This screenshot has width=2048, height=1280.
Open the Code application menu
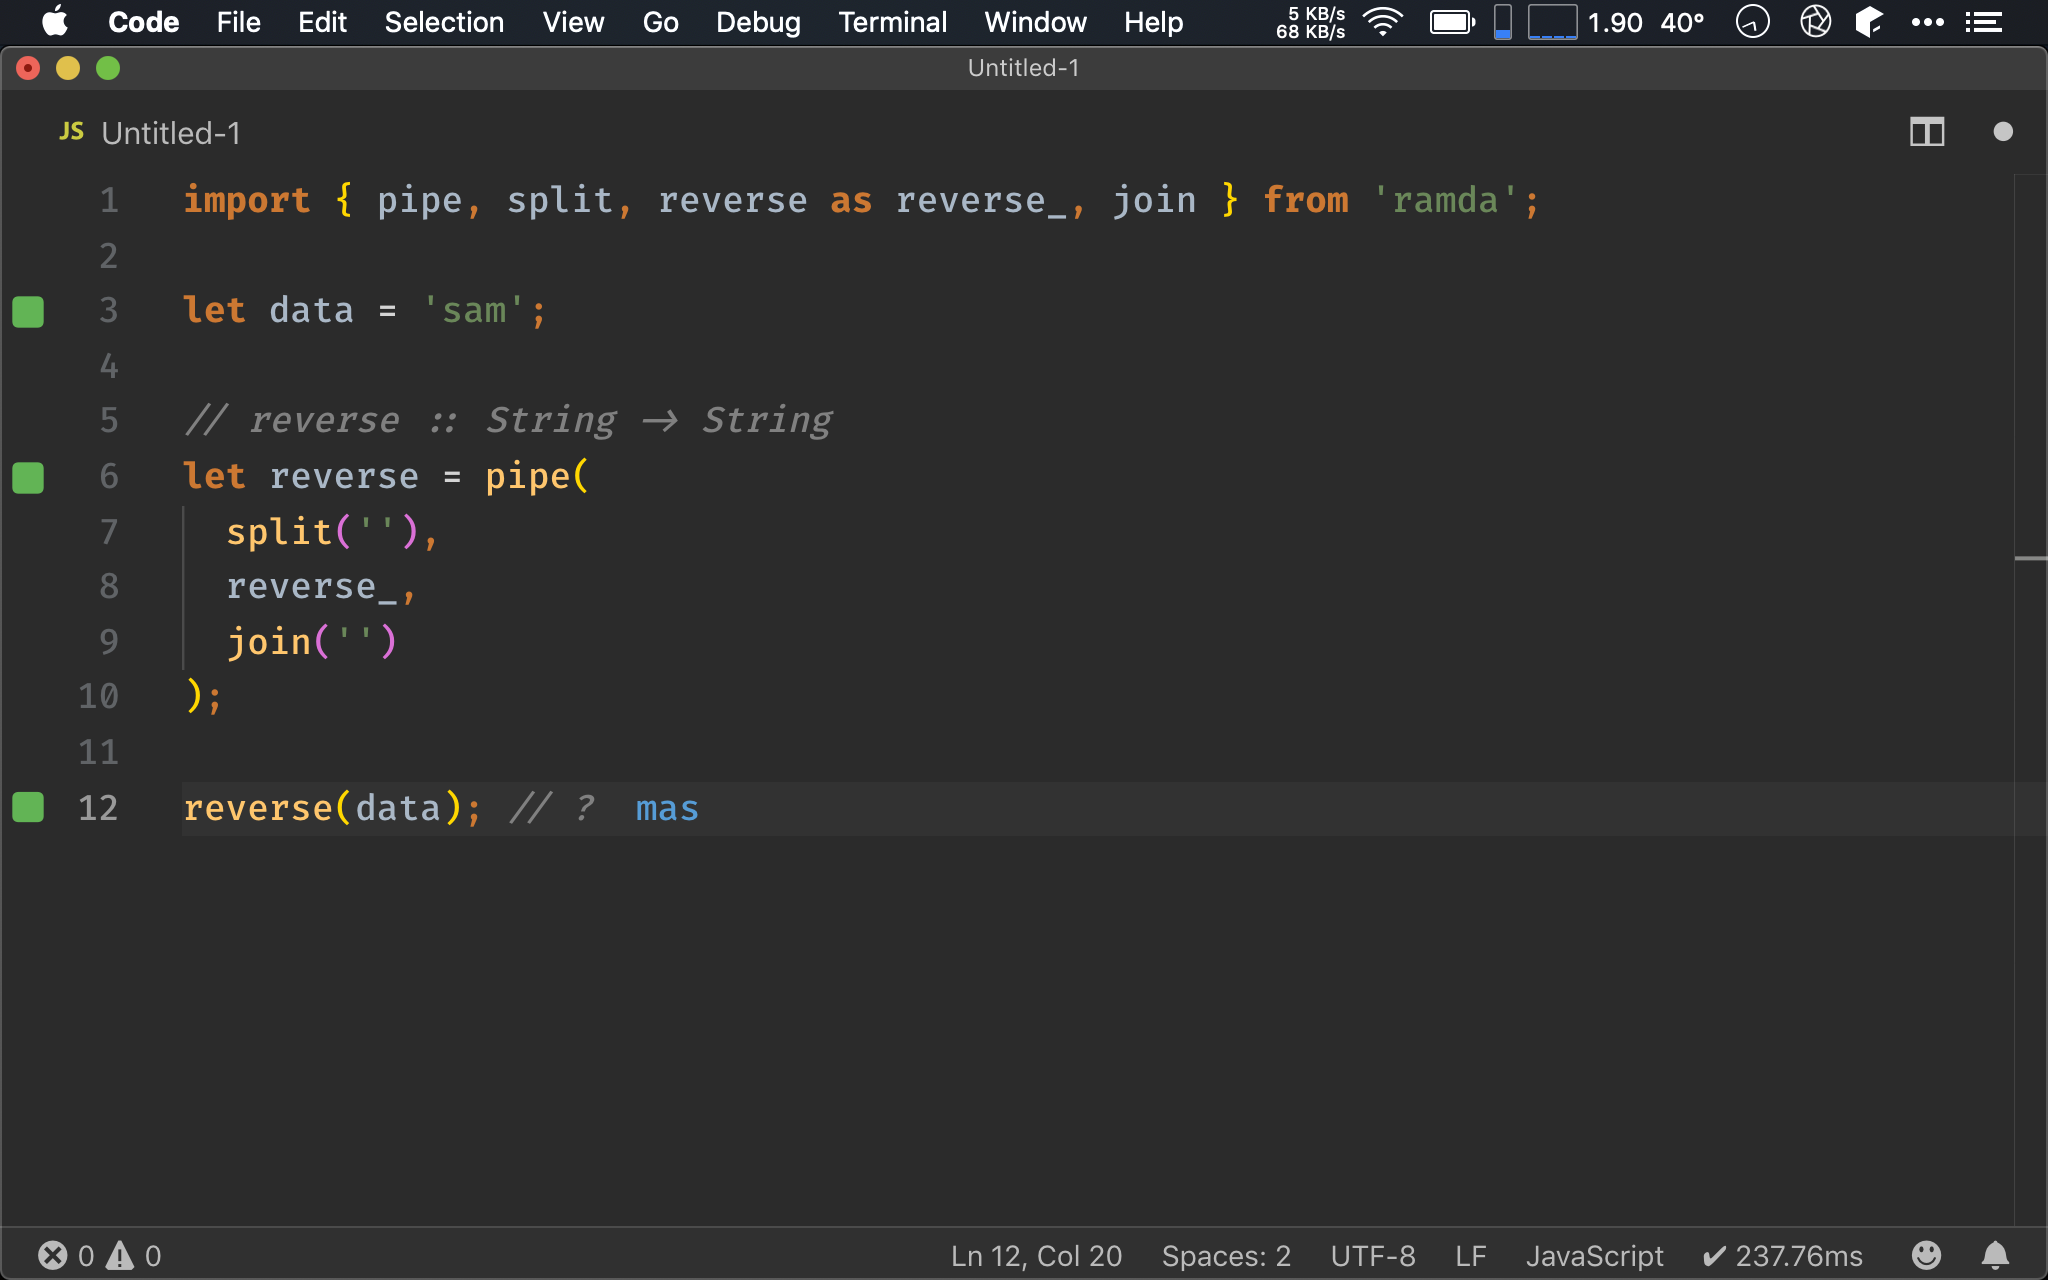coord(143,22)
